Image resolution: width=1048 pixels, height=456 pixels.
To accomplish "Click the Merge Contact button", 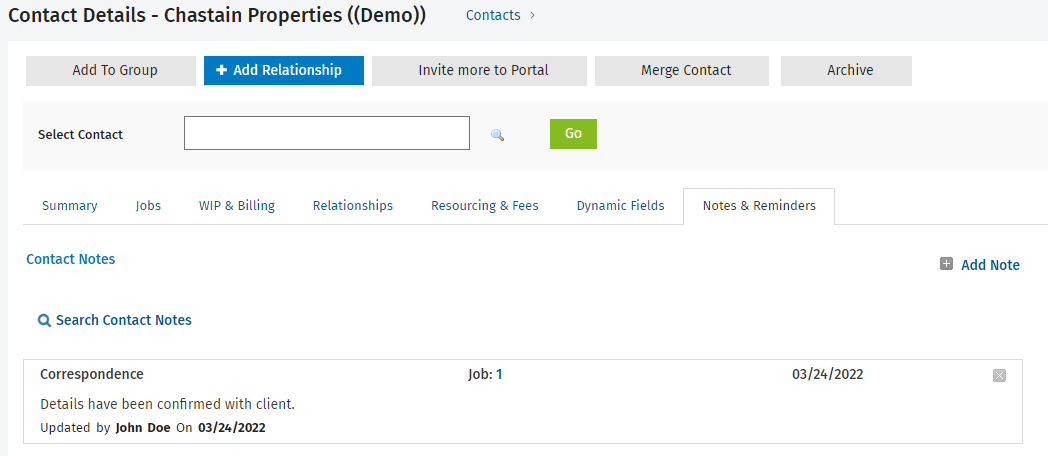I will click(682, 71).
